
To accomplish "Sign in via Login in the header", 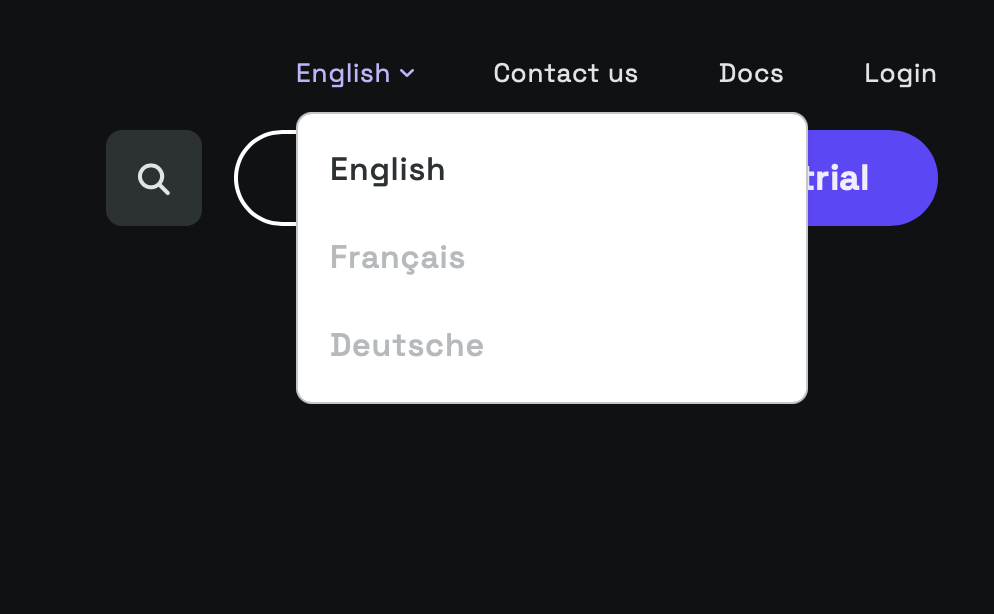I will [900, 73].
